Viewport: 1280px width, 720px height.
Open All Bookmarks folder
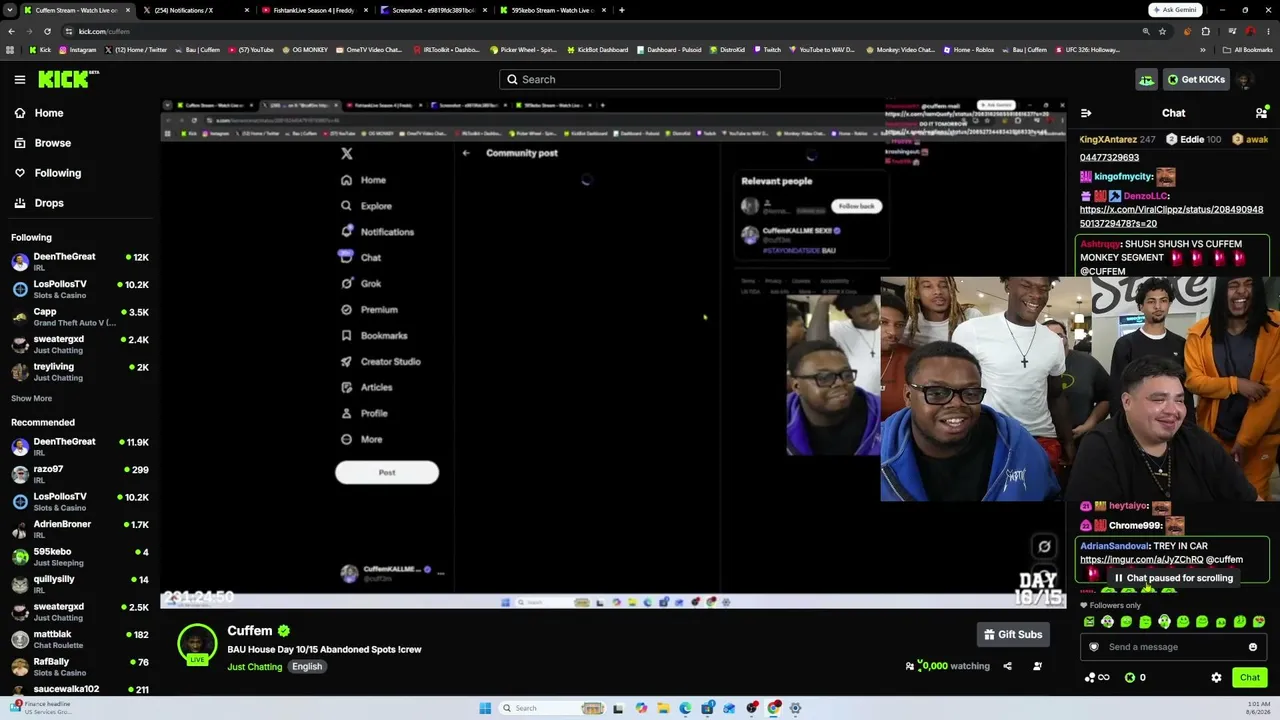coord(1247,49)
